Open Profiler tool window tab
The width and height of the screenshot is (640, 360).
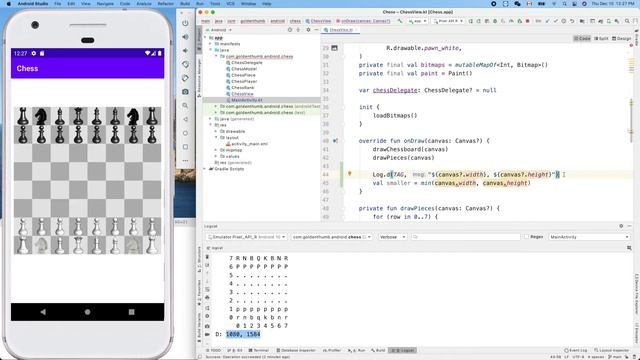click(332, 350)
